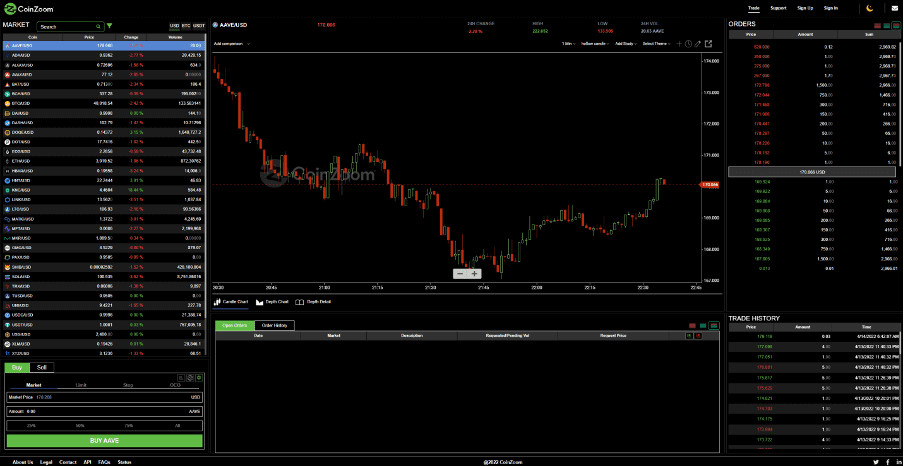This screenshot has height=466, width=904.
Task: Zoom in chart with plus button
Action: pyautogui.click(x=474, y=273)
